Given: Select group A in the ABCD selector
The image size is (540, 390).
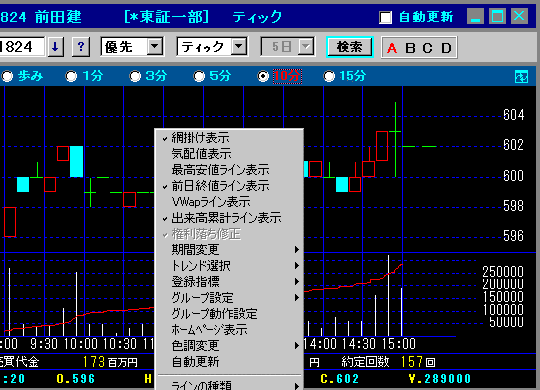Looking at the screenshot, I should tap(392, 48).
